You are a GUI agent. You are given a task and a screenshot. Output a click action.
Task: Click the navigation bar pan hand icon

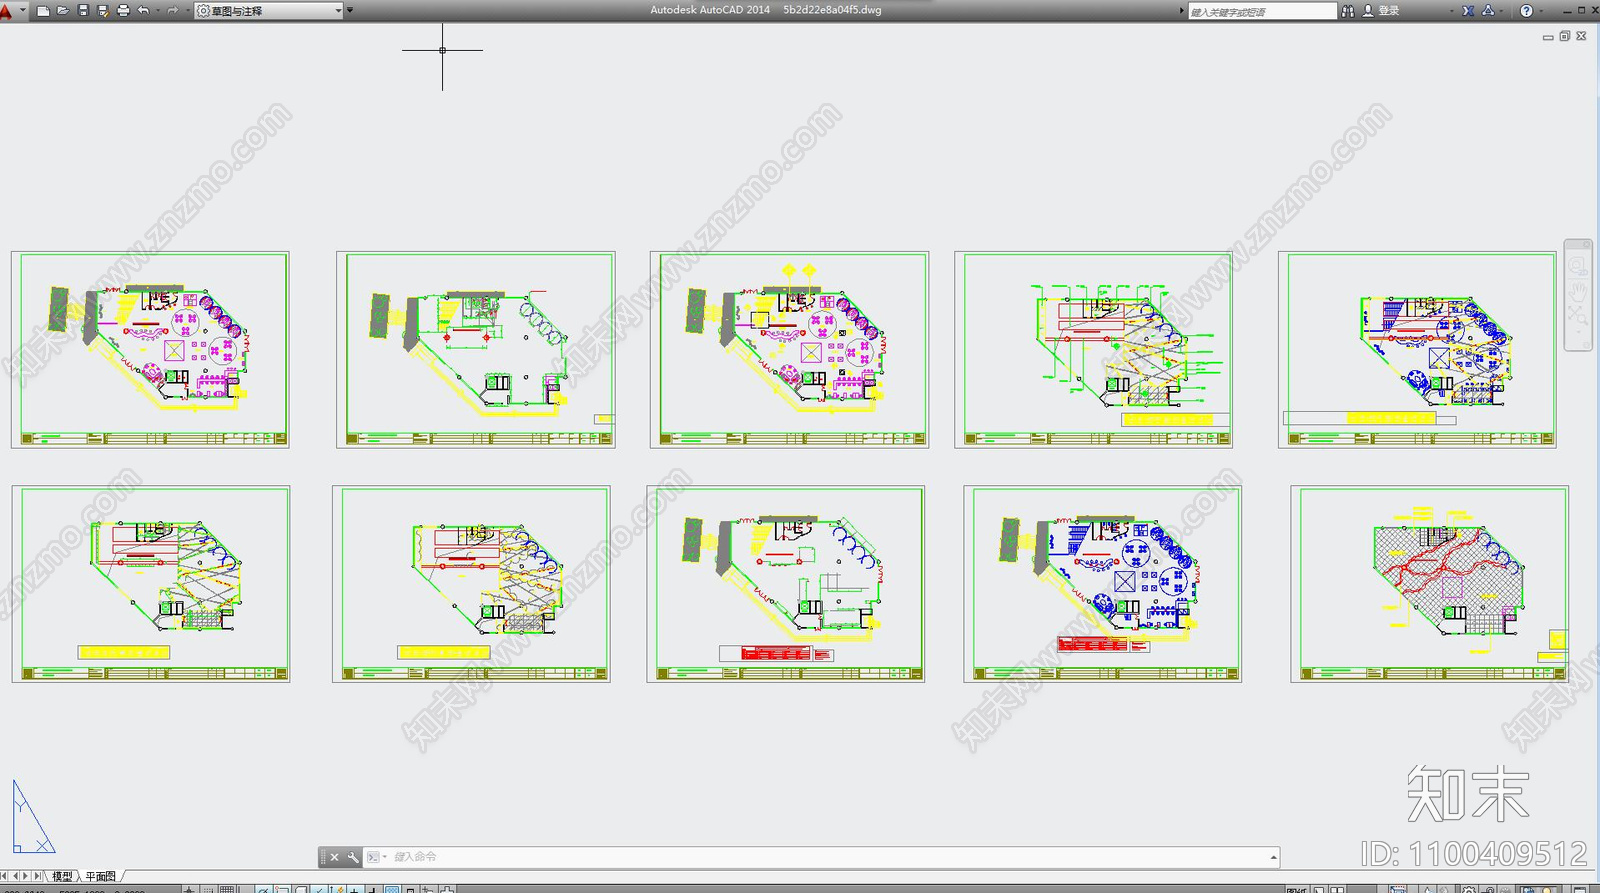pyautogui.click(x=1578, y=291)
